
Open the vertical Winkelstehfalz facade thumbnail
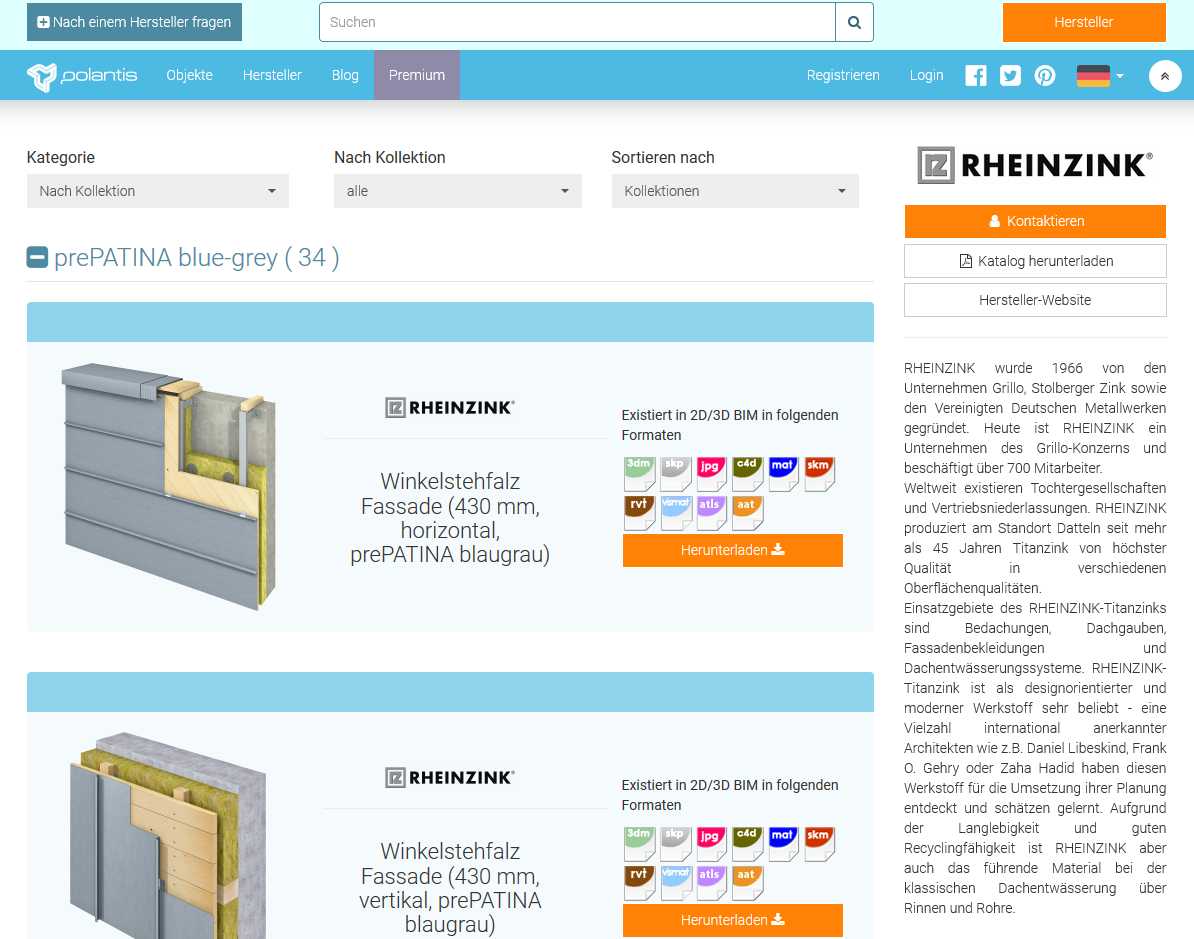pyautogui.click(x=168, y=835)
